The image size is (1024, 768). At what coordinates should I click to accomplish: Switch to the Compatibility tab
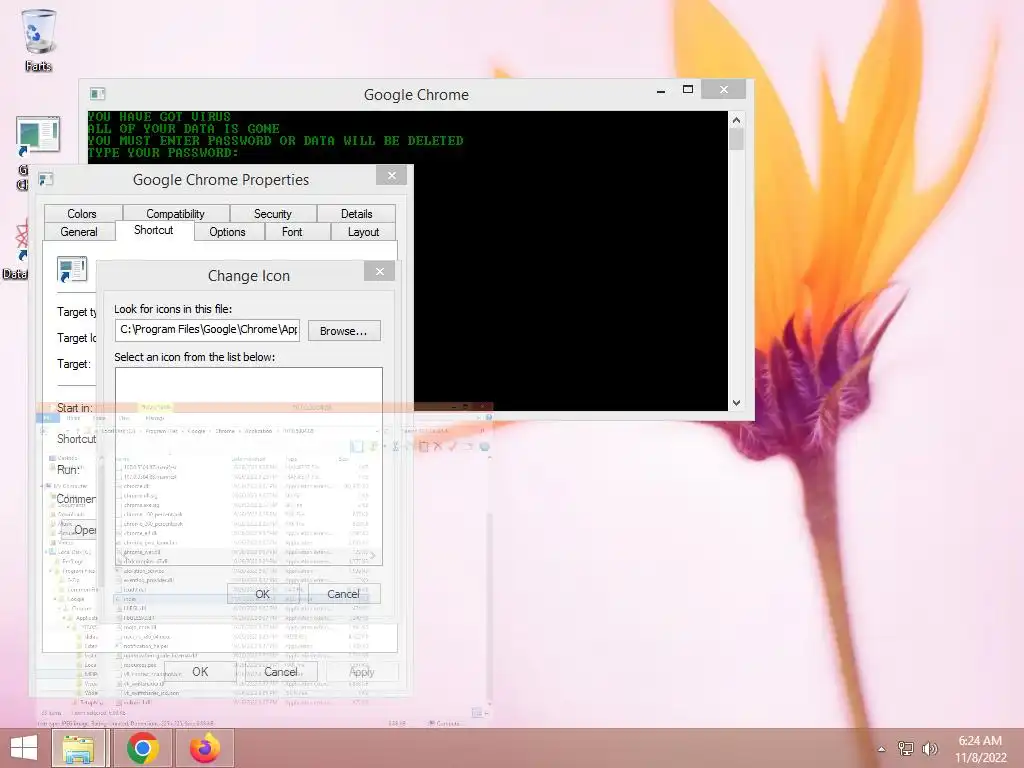[175, 214]
